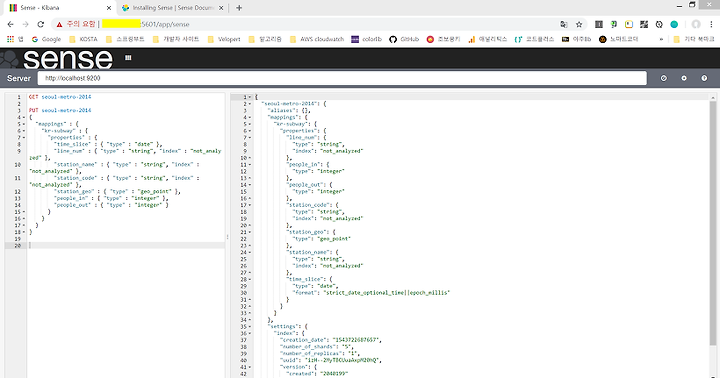Screen dimensions: 720x378
Task: Collapse "seoul-metro-2014" fold at output line 2
Action: tap(250, 104)
